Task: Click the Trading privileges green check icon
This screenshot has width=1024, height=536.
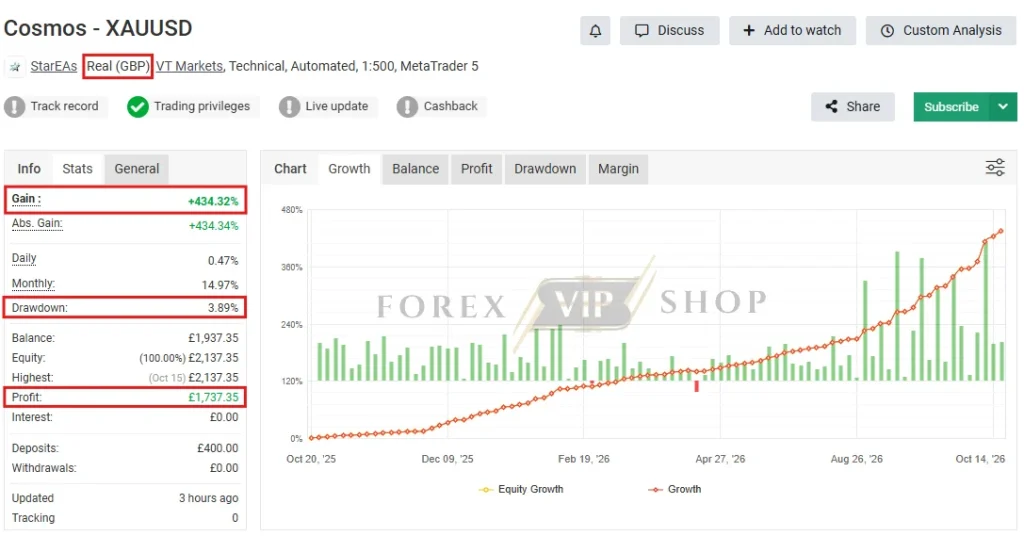Action: 138,106
